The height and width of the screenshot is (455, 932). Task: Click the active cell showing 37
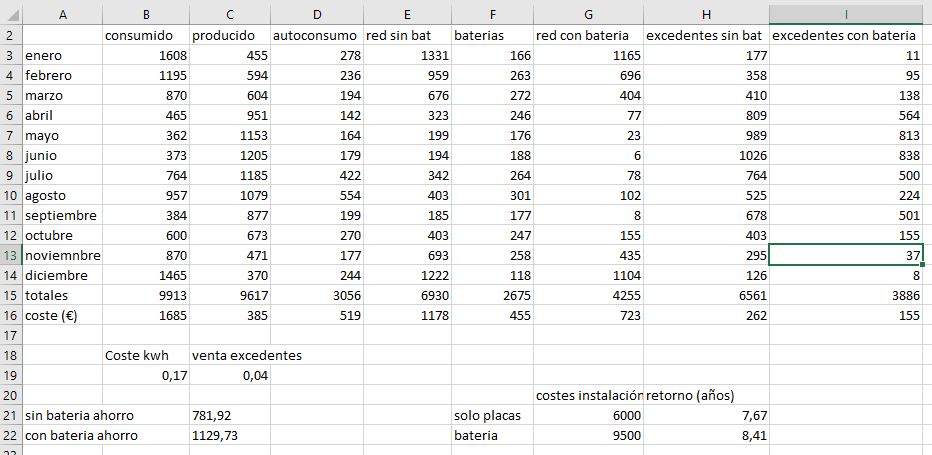[x=846, y=256]
